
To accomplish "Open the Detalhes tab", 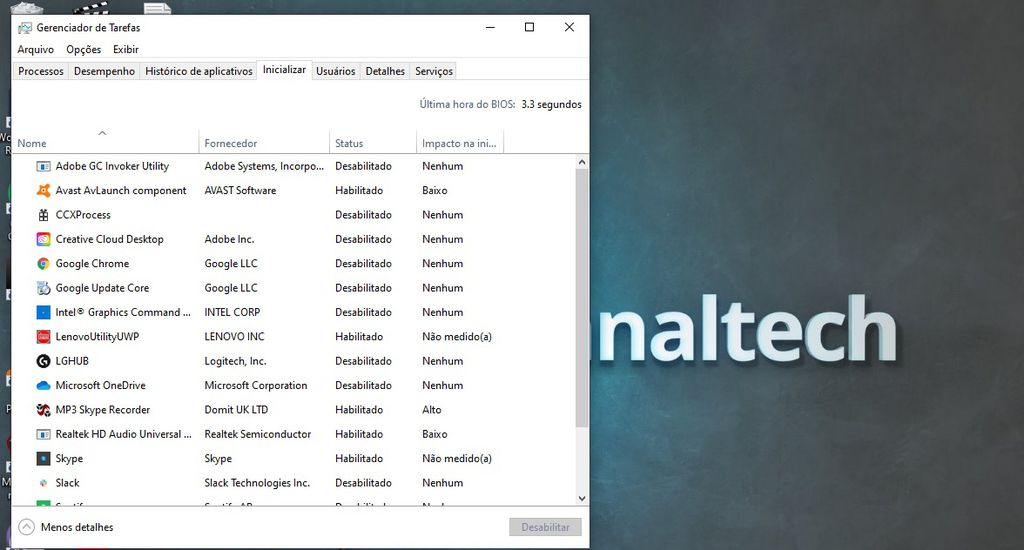I will 385,71.
